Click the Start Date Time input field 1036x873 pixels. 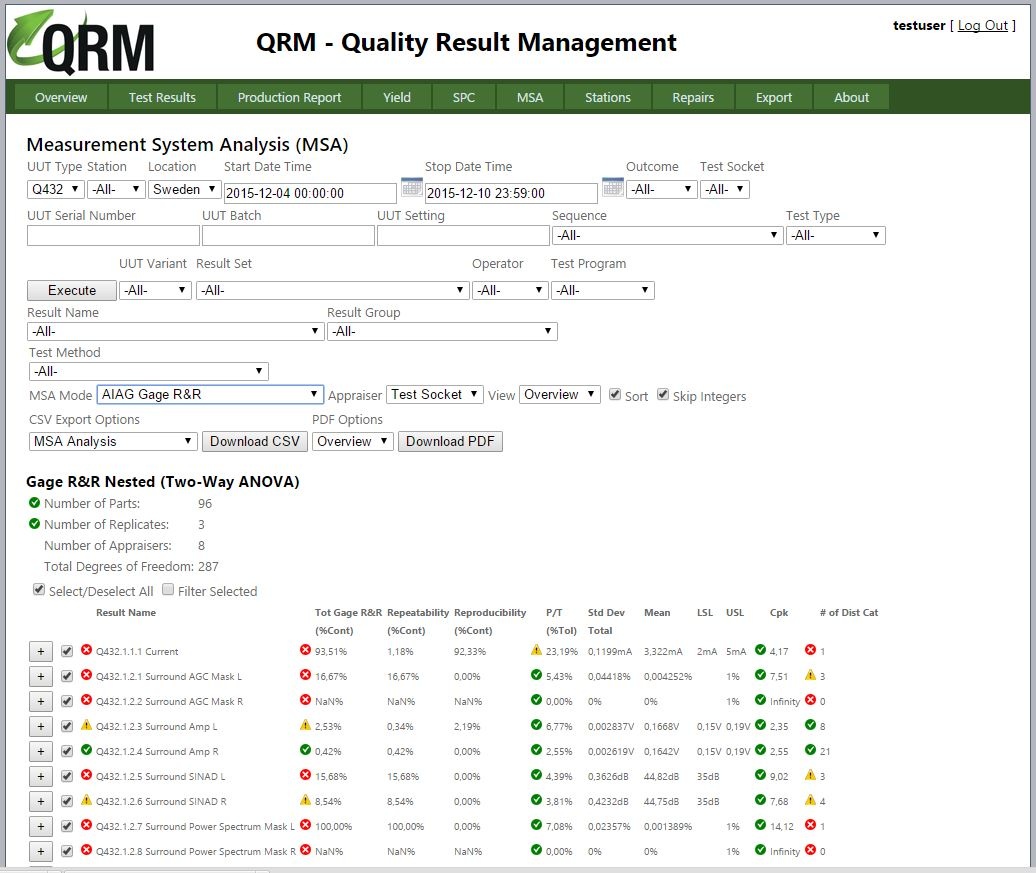[310, 193]
